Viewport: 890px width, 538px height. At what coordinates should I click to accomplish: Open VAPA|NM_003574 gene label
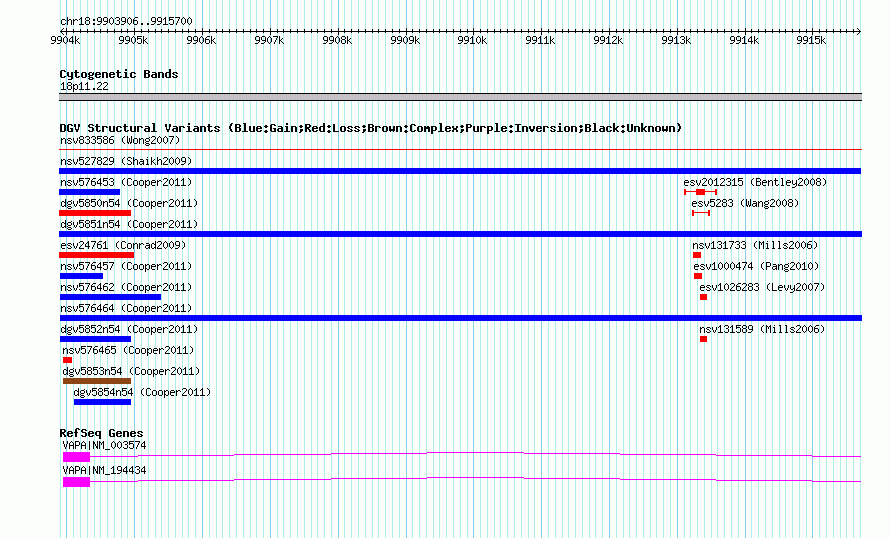tap(104, 445)
